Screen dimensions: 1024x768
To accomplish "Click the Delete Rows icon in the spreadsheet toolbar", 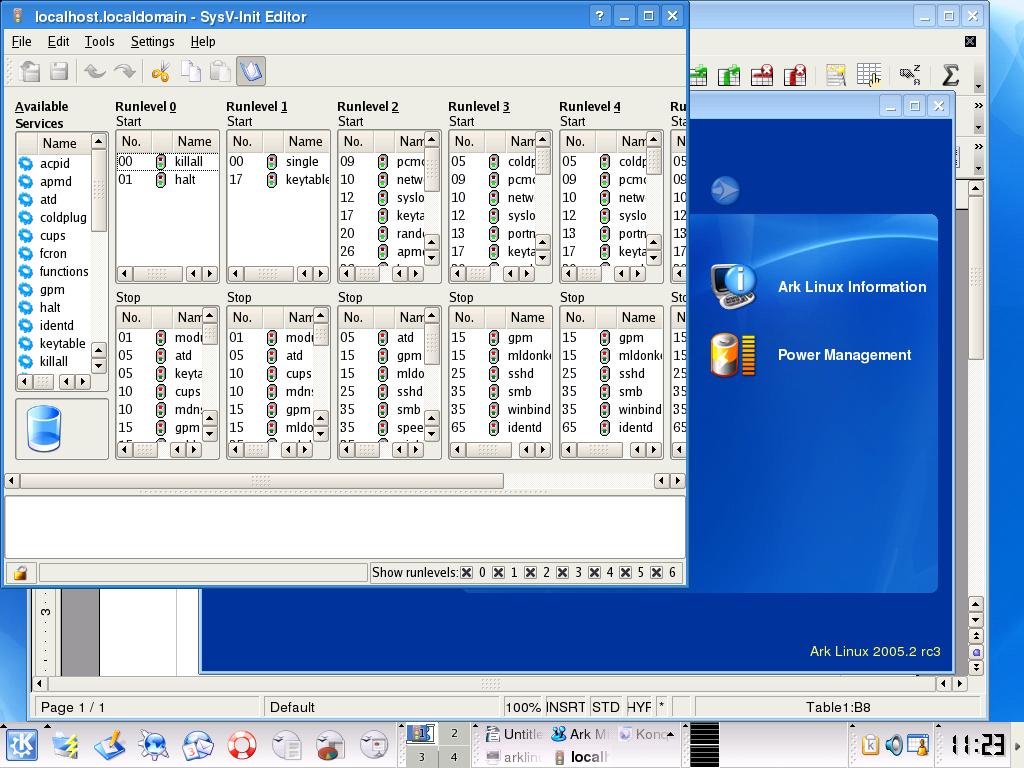I will (x=761, y=75).
